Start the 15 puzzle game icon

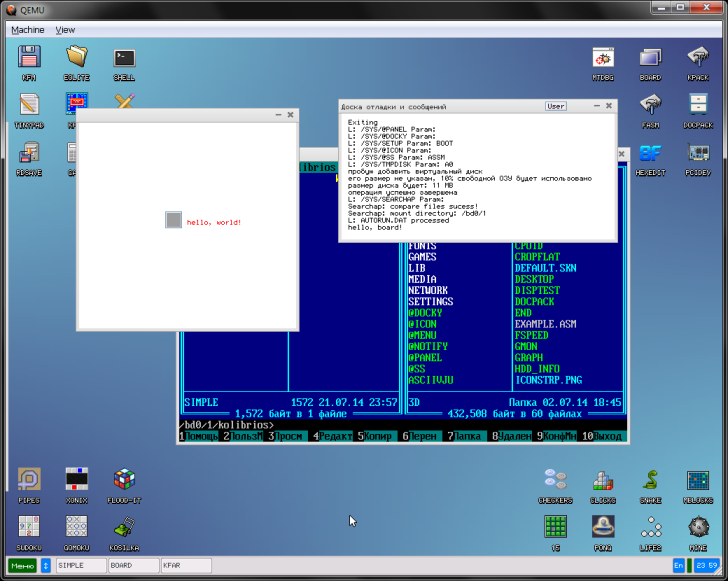[555, 532]
